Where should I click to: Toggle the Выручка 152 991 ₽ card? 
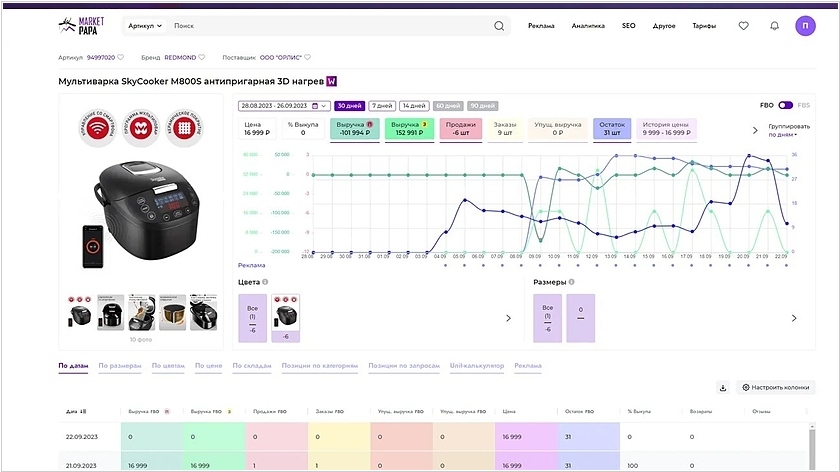[409, 129]
